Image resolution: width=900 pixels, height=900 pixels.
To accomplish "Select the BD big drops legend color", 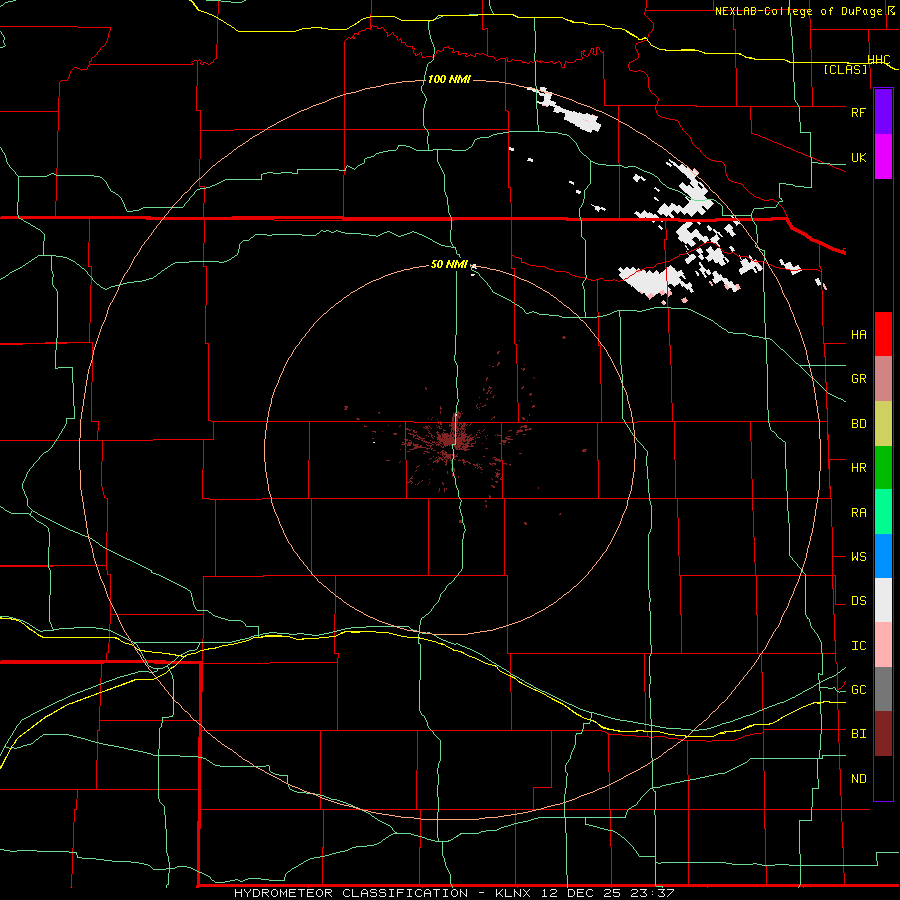I will pos(883,423).
